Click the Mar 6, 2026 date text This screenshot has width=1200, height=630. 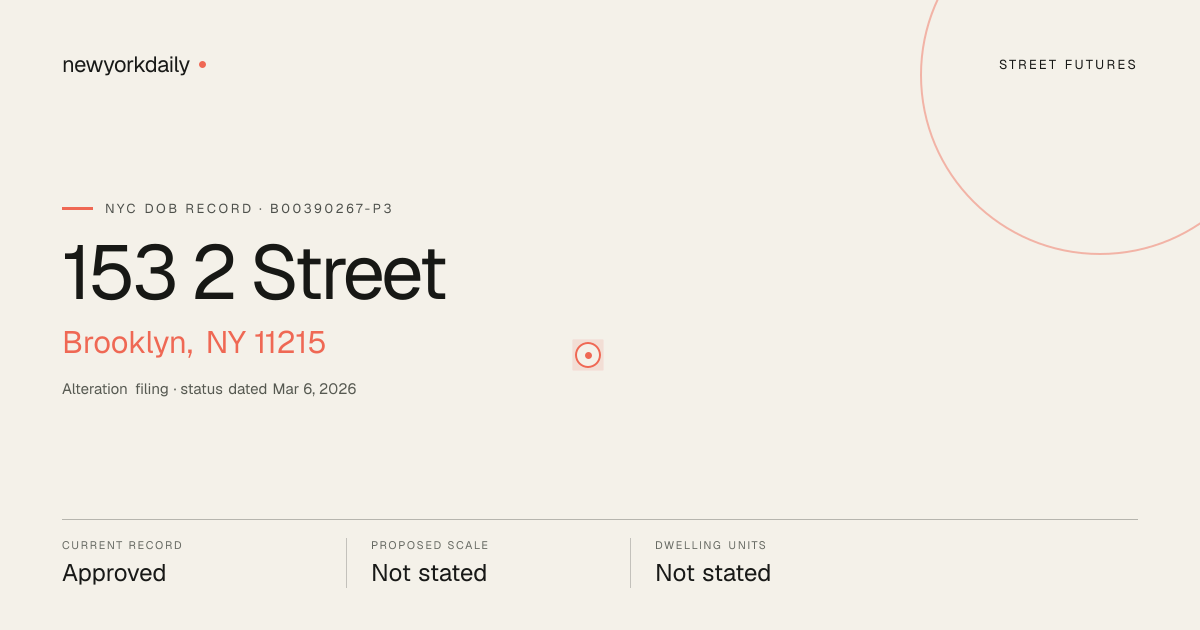[x=314, y=389]
